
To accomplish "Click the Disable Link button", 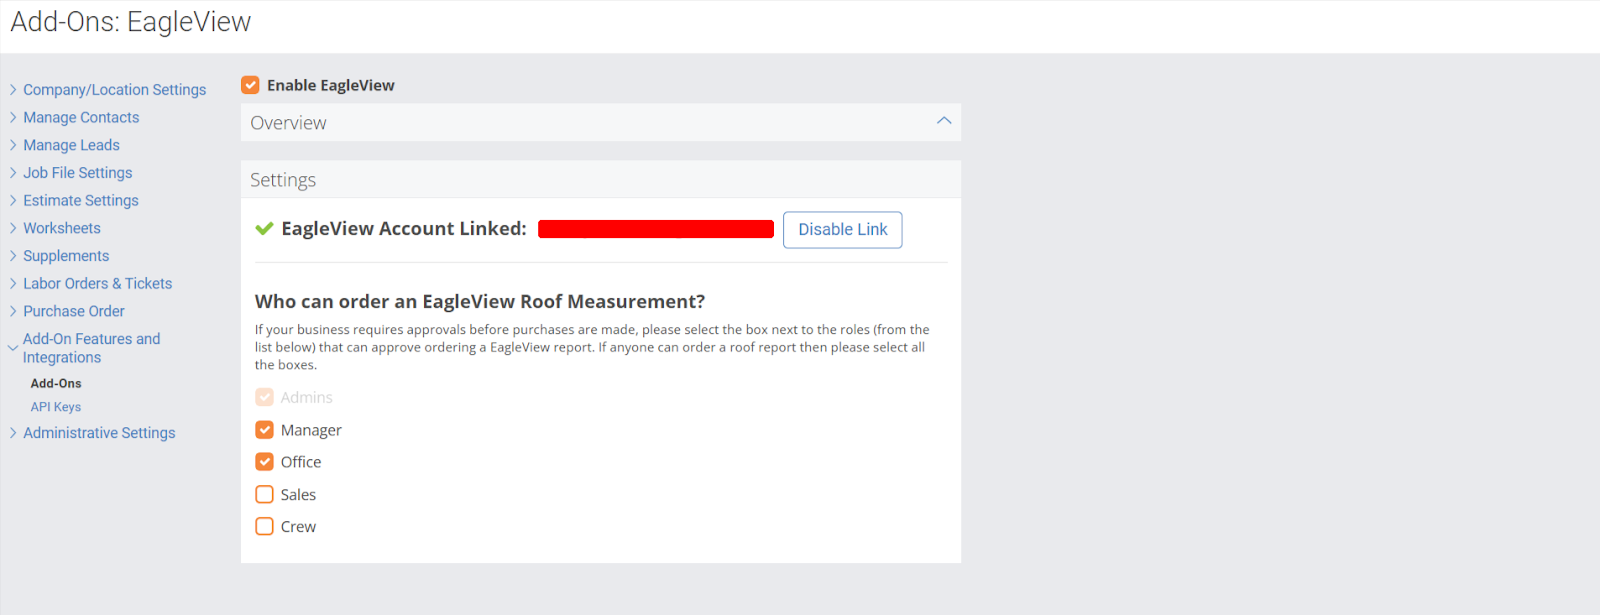I will 842,230.
